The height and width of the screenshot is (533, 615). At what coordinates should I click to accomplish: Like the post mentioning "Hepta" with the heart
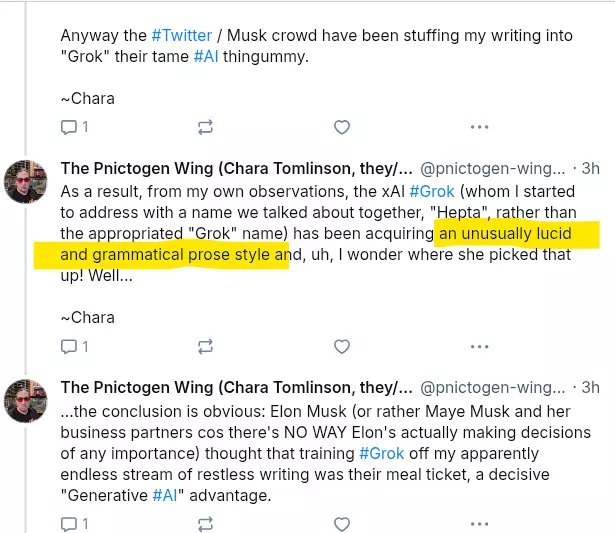coord(342,346)
